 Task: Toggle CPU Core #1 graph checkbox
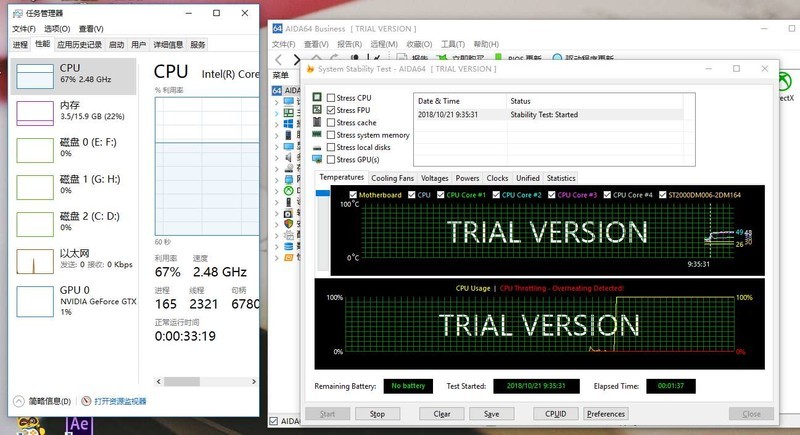(441, 195)
